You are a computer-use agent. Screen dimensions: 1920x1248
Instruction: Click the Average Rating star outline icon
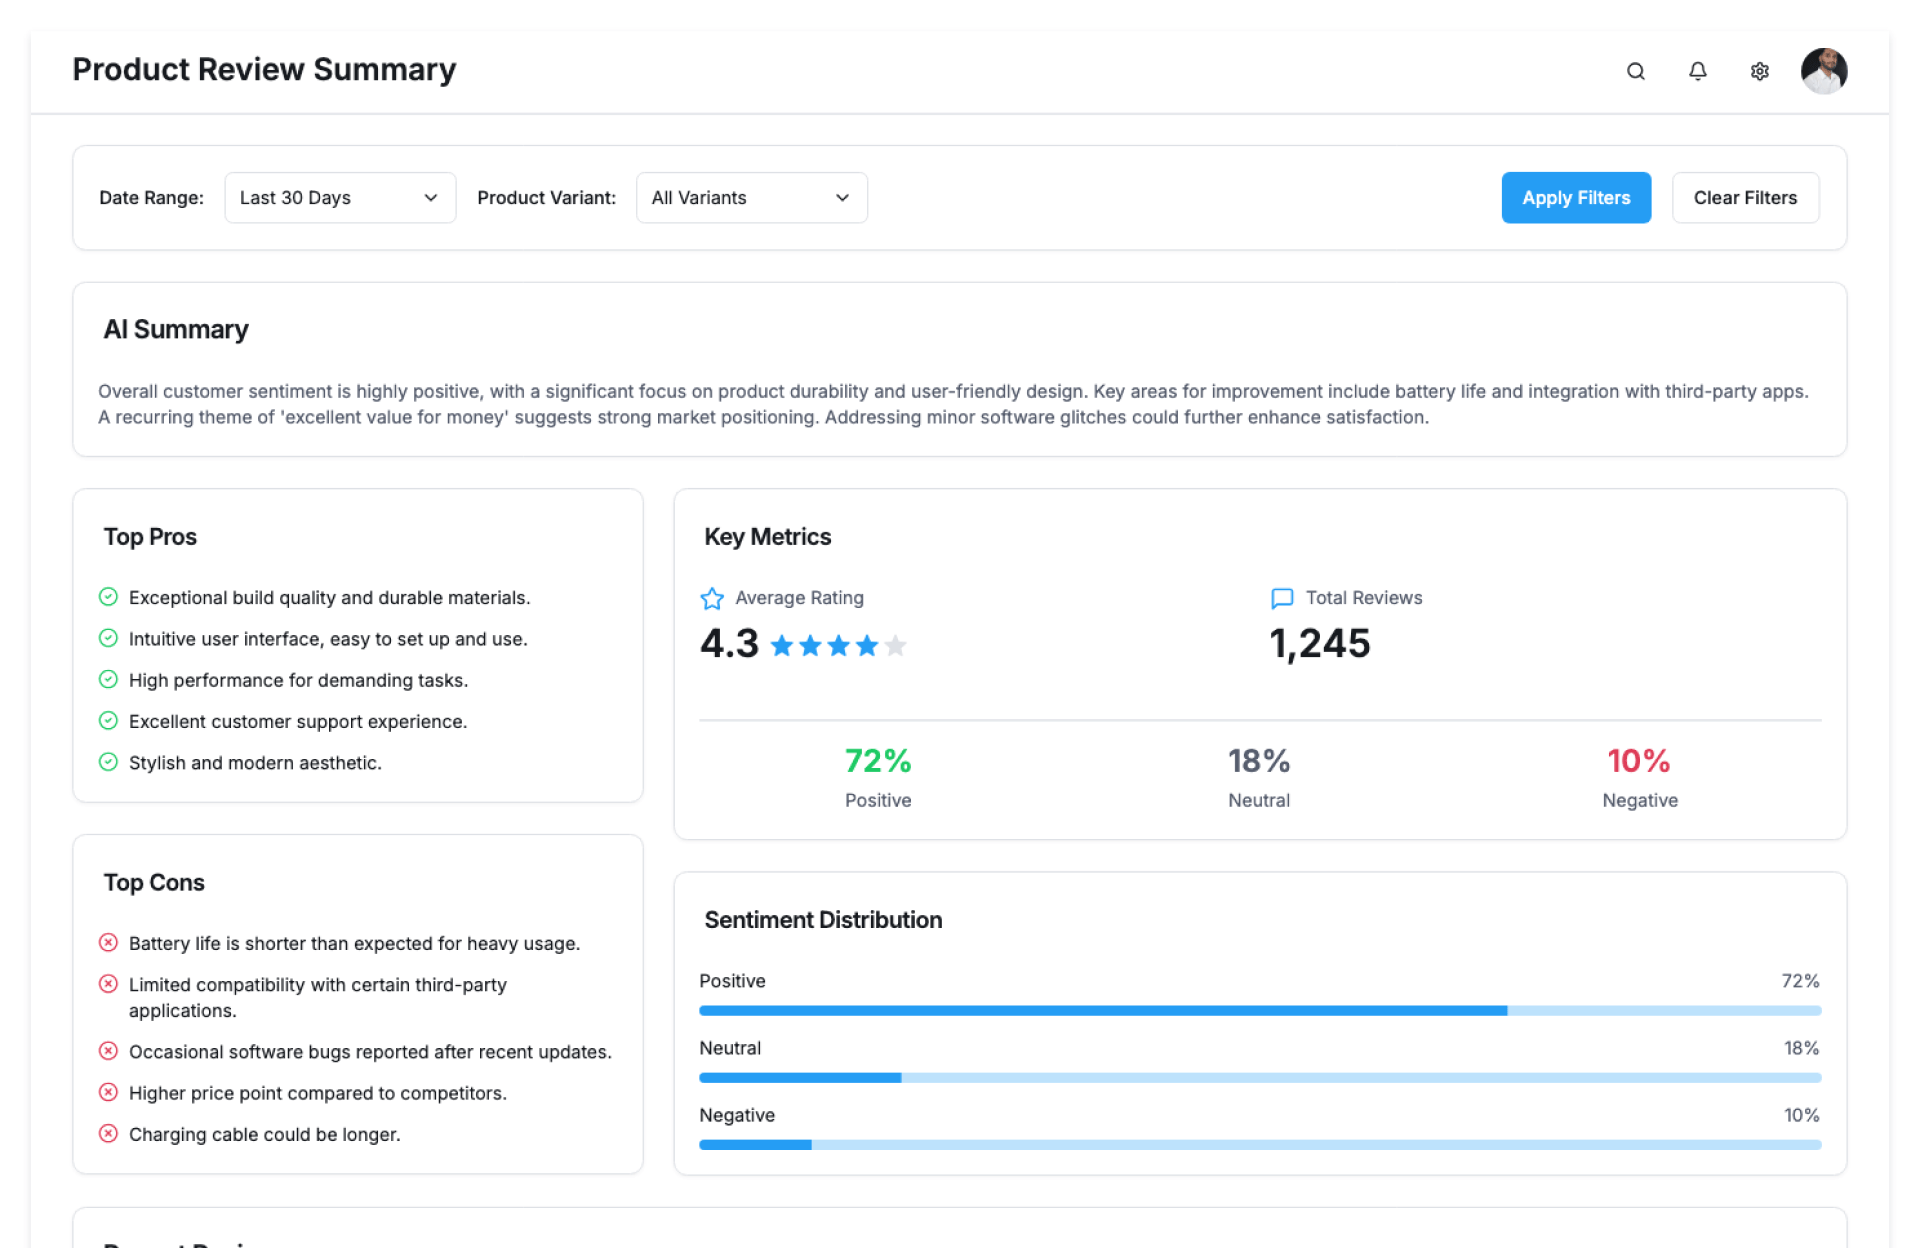pos(712,598)
